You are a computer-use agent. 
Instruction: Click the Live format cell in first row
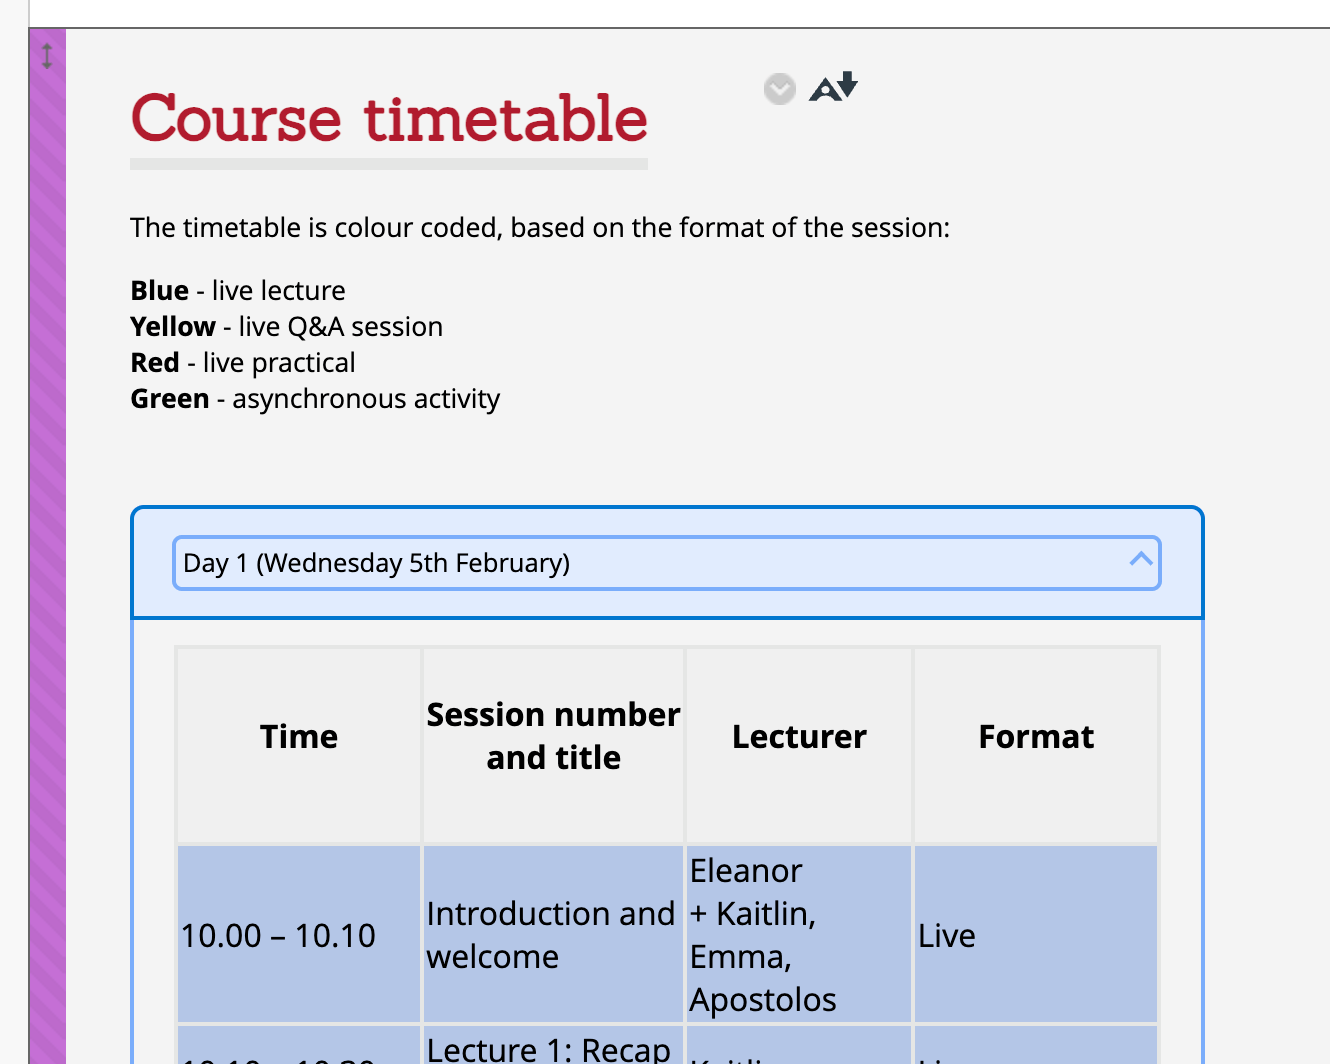pos(1036,934)
